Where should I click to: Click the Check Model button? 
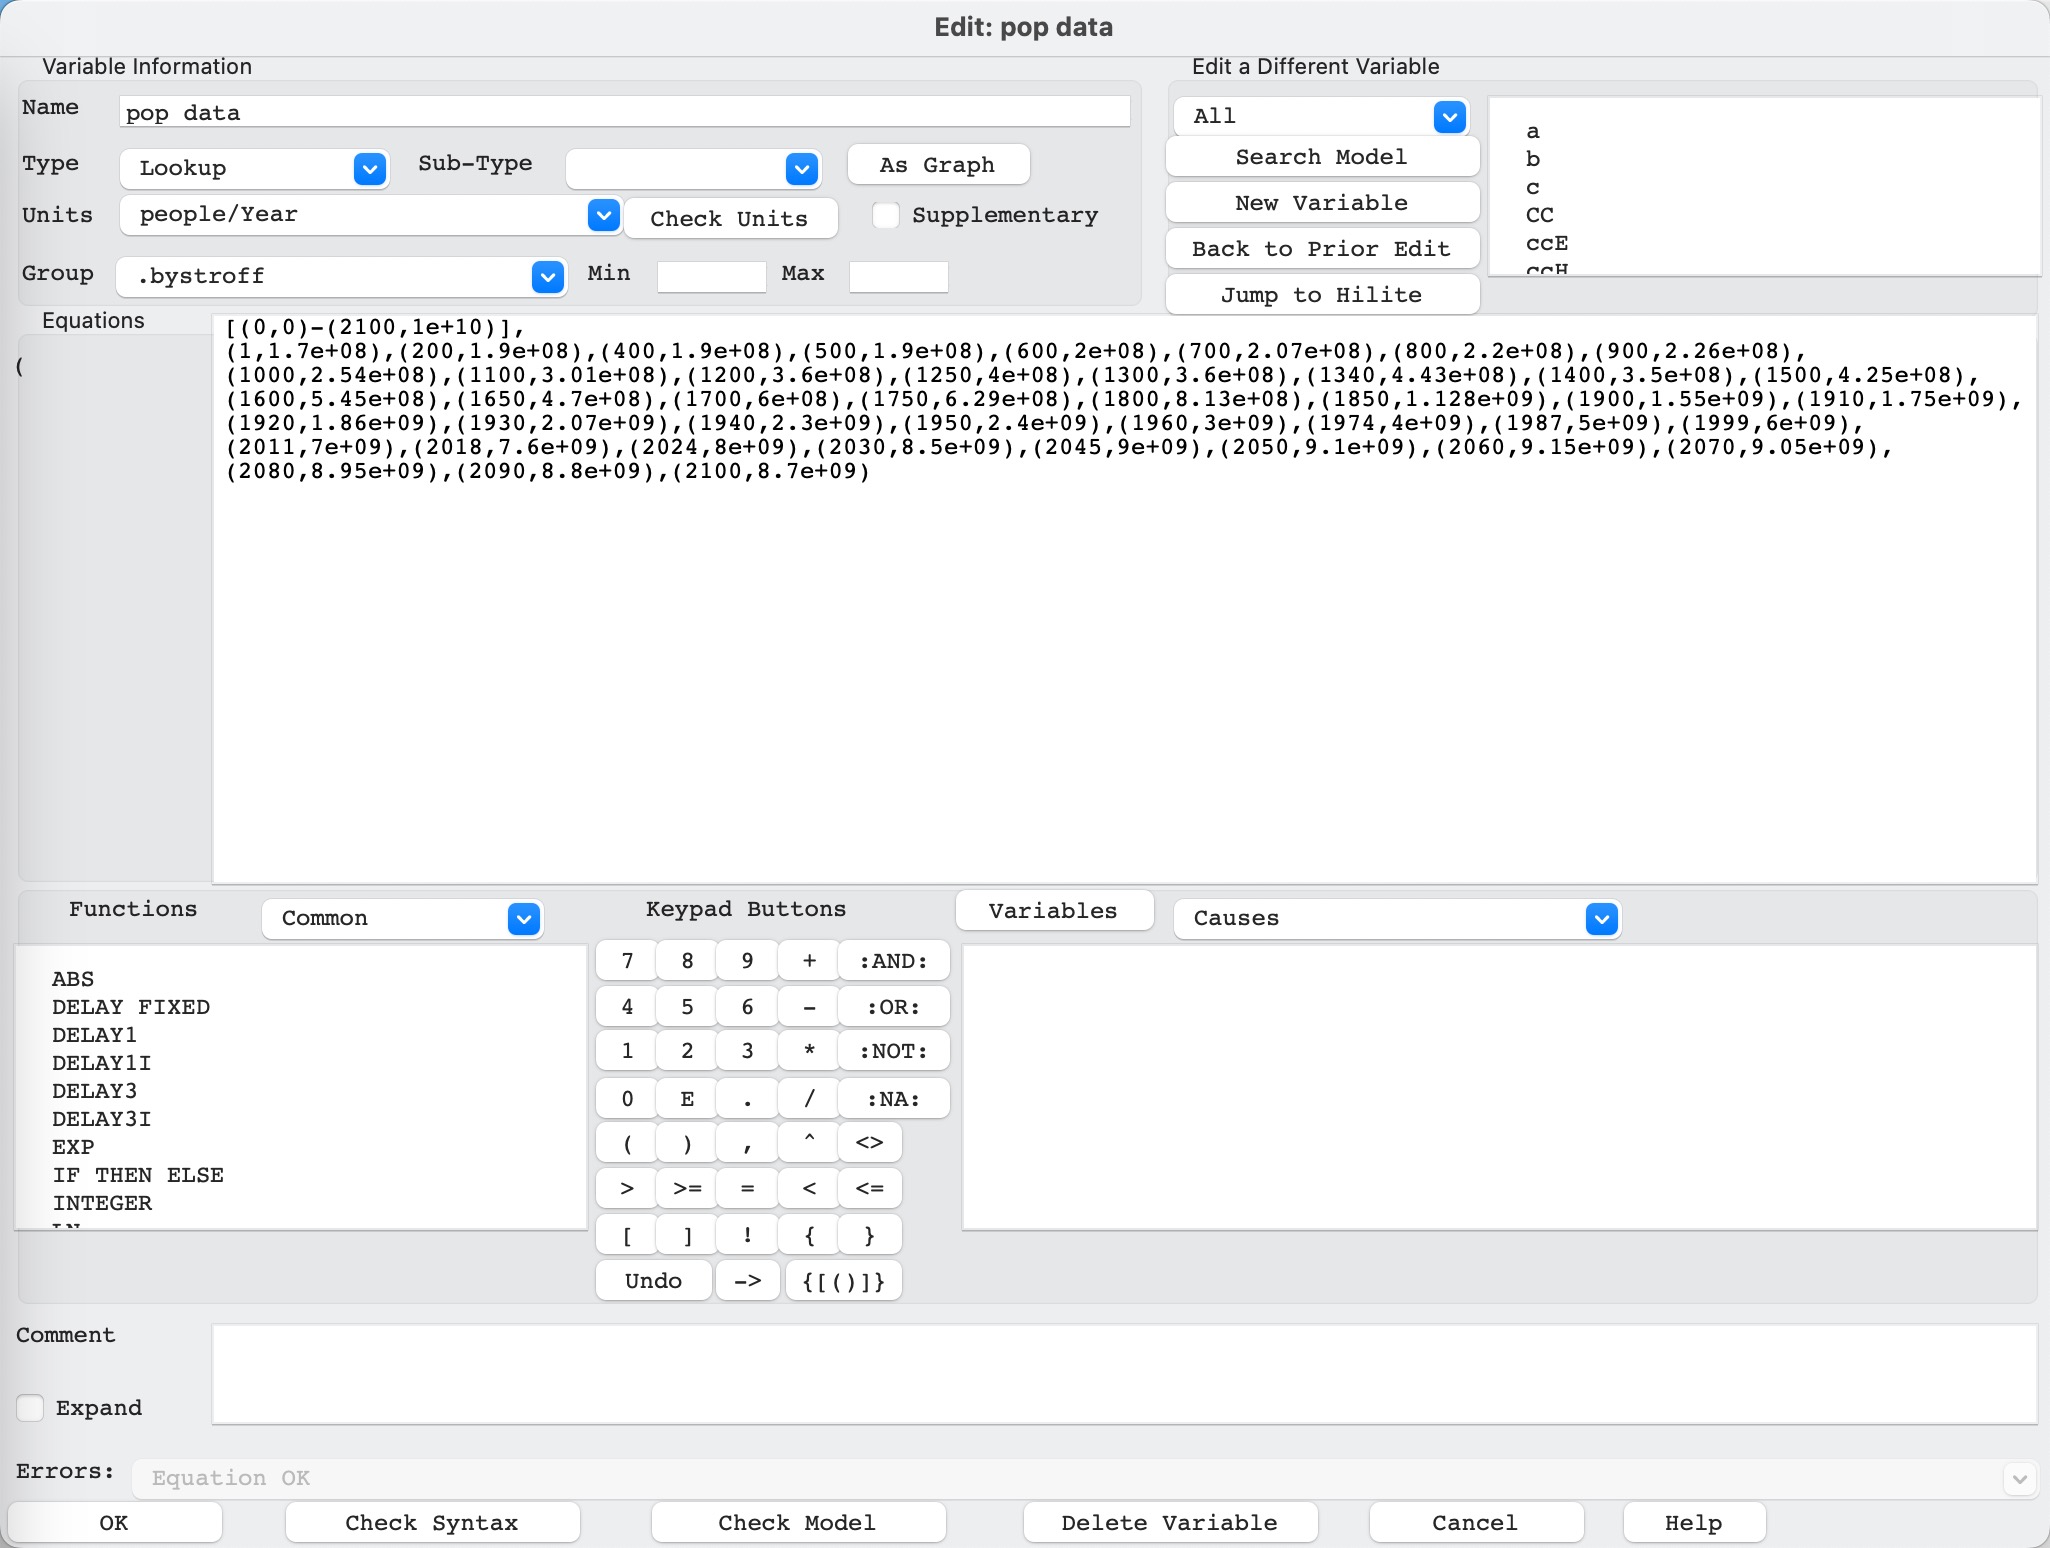(798, 1522)
